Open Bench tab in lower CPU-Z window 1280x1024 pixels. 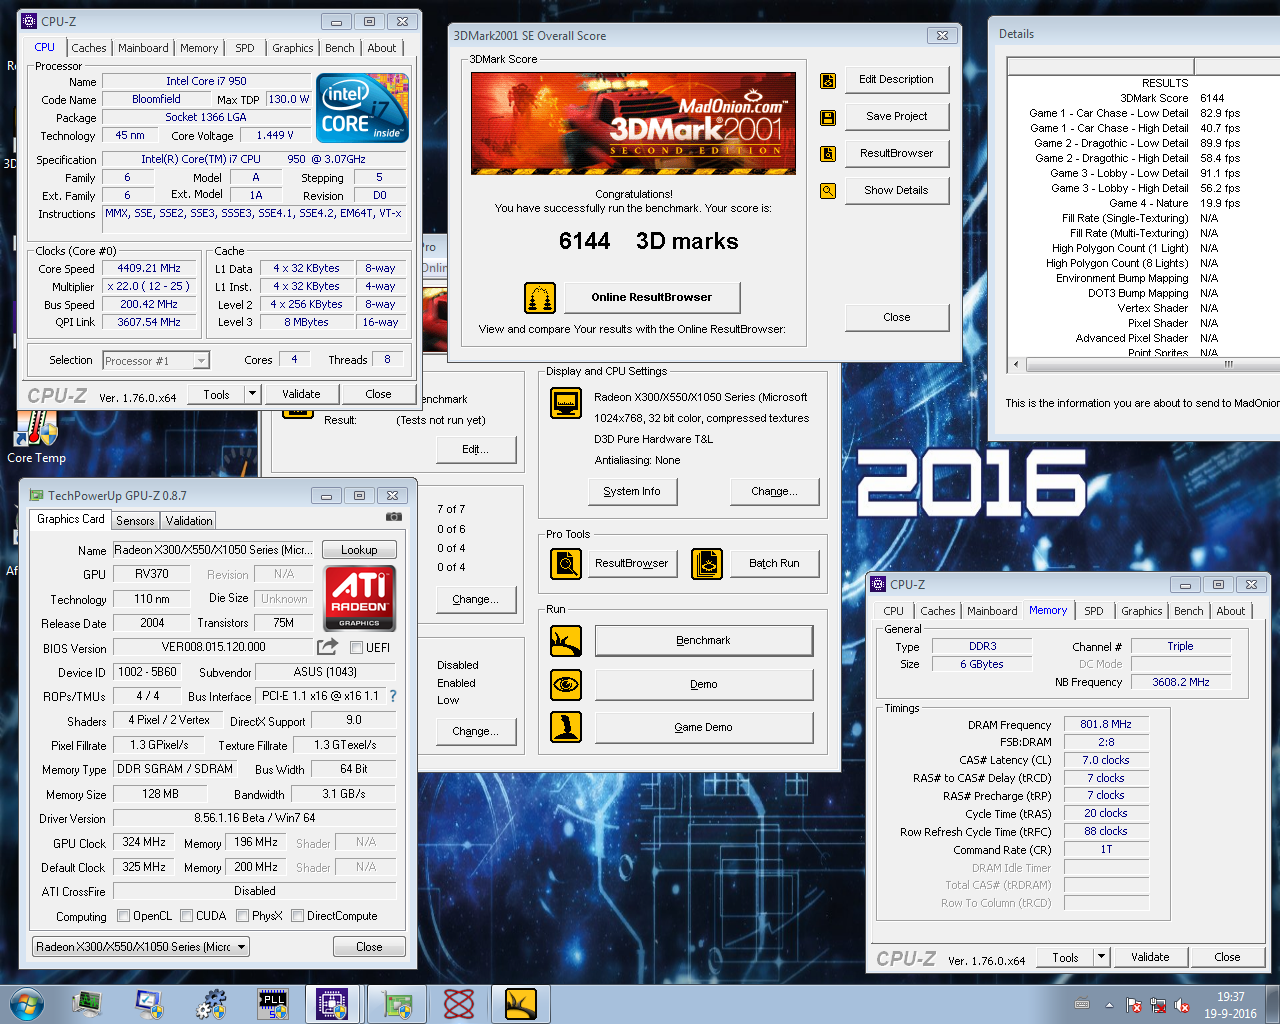pos(1188,611)
